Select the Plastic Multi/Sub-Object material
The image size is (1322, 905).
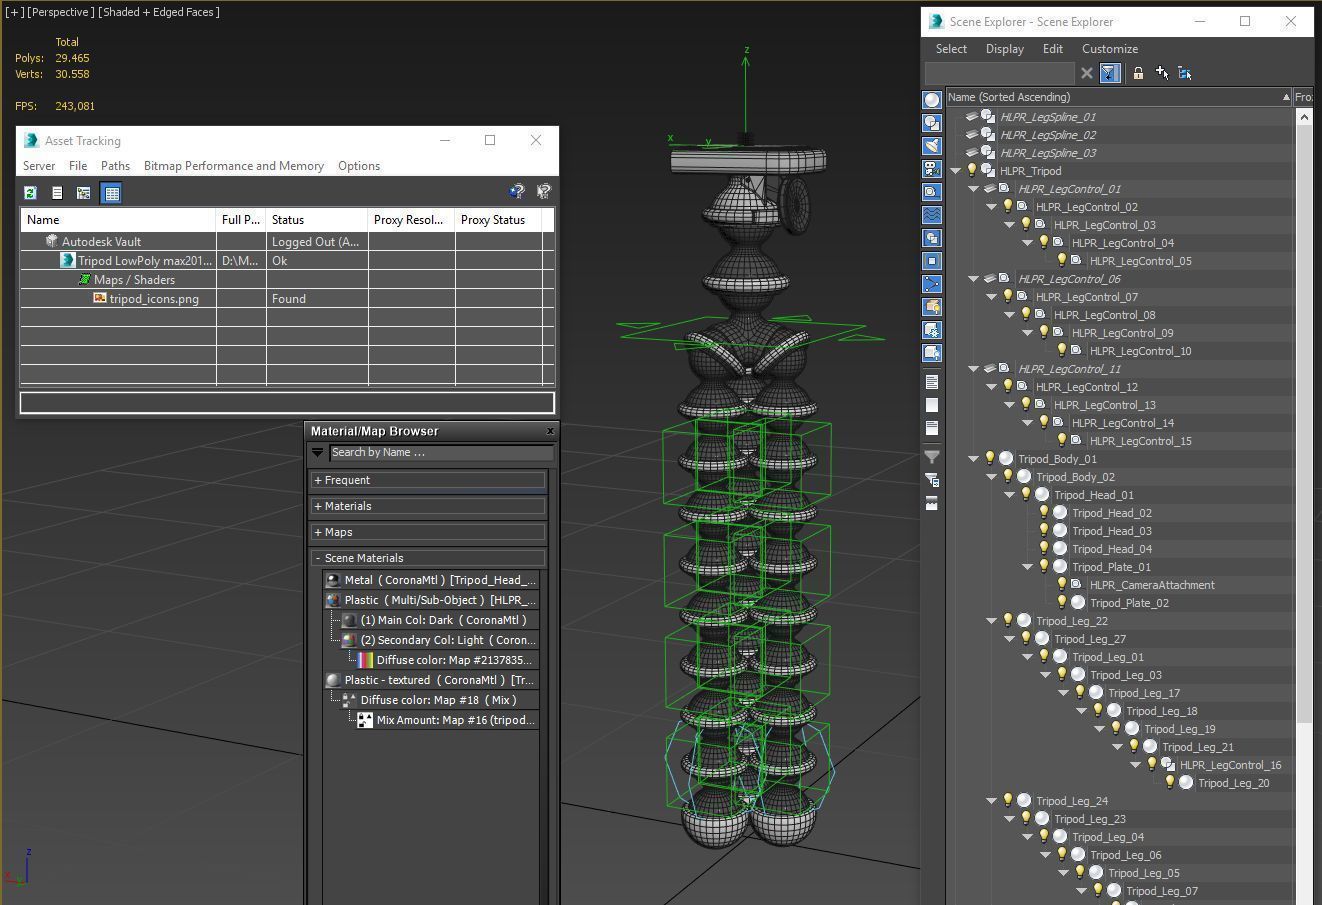pyautogui.click(x=431, y=600)
